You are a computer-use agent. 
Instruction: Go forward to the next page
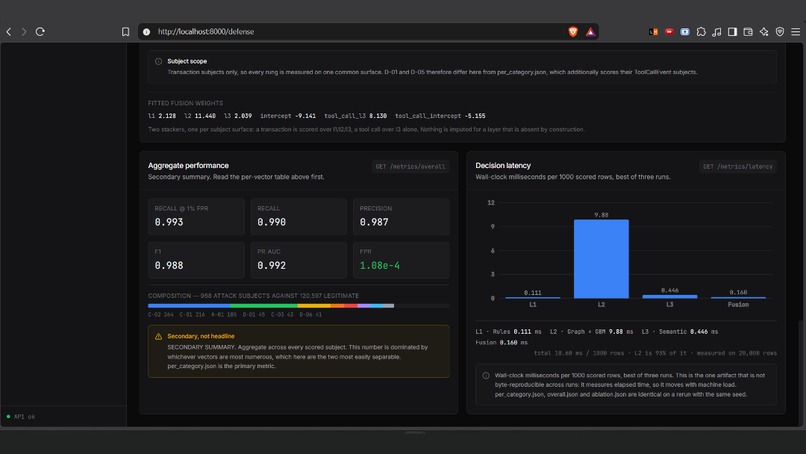pos(24,32)
